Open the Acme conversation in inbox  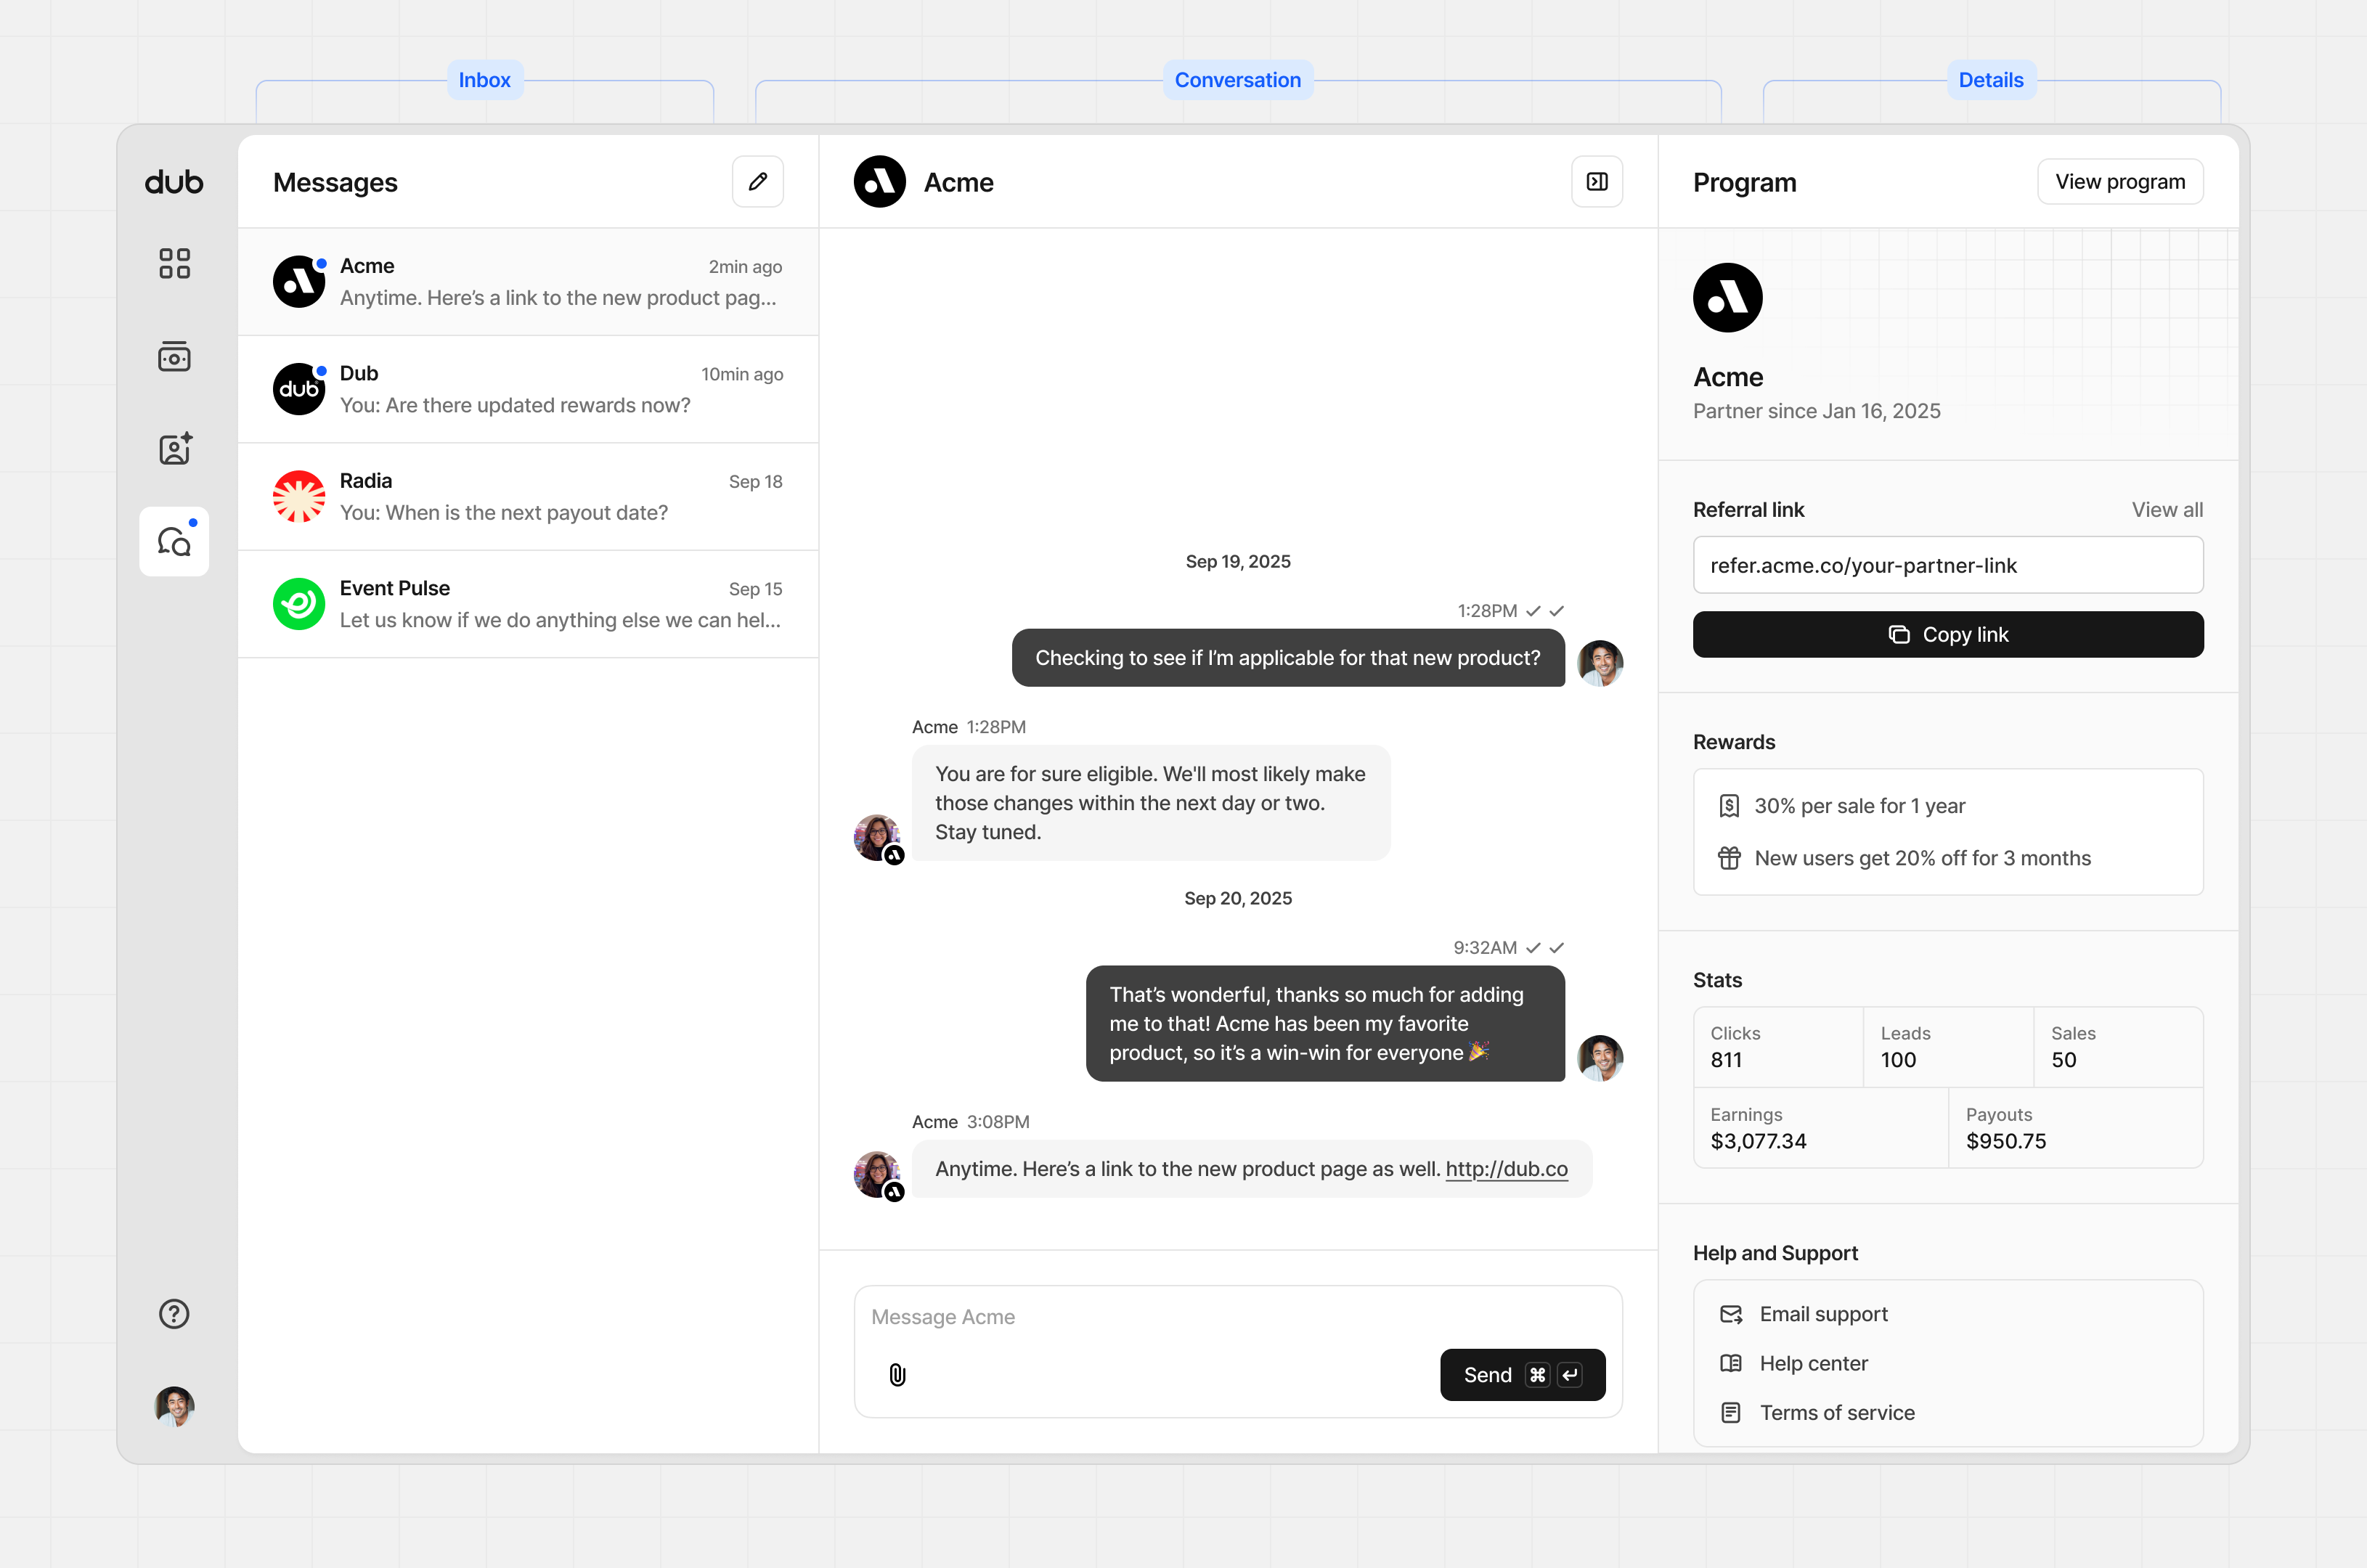coord(528,282)
